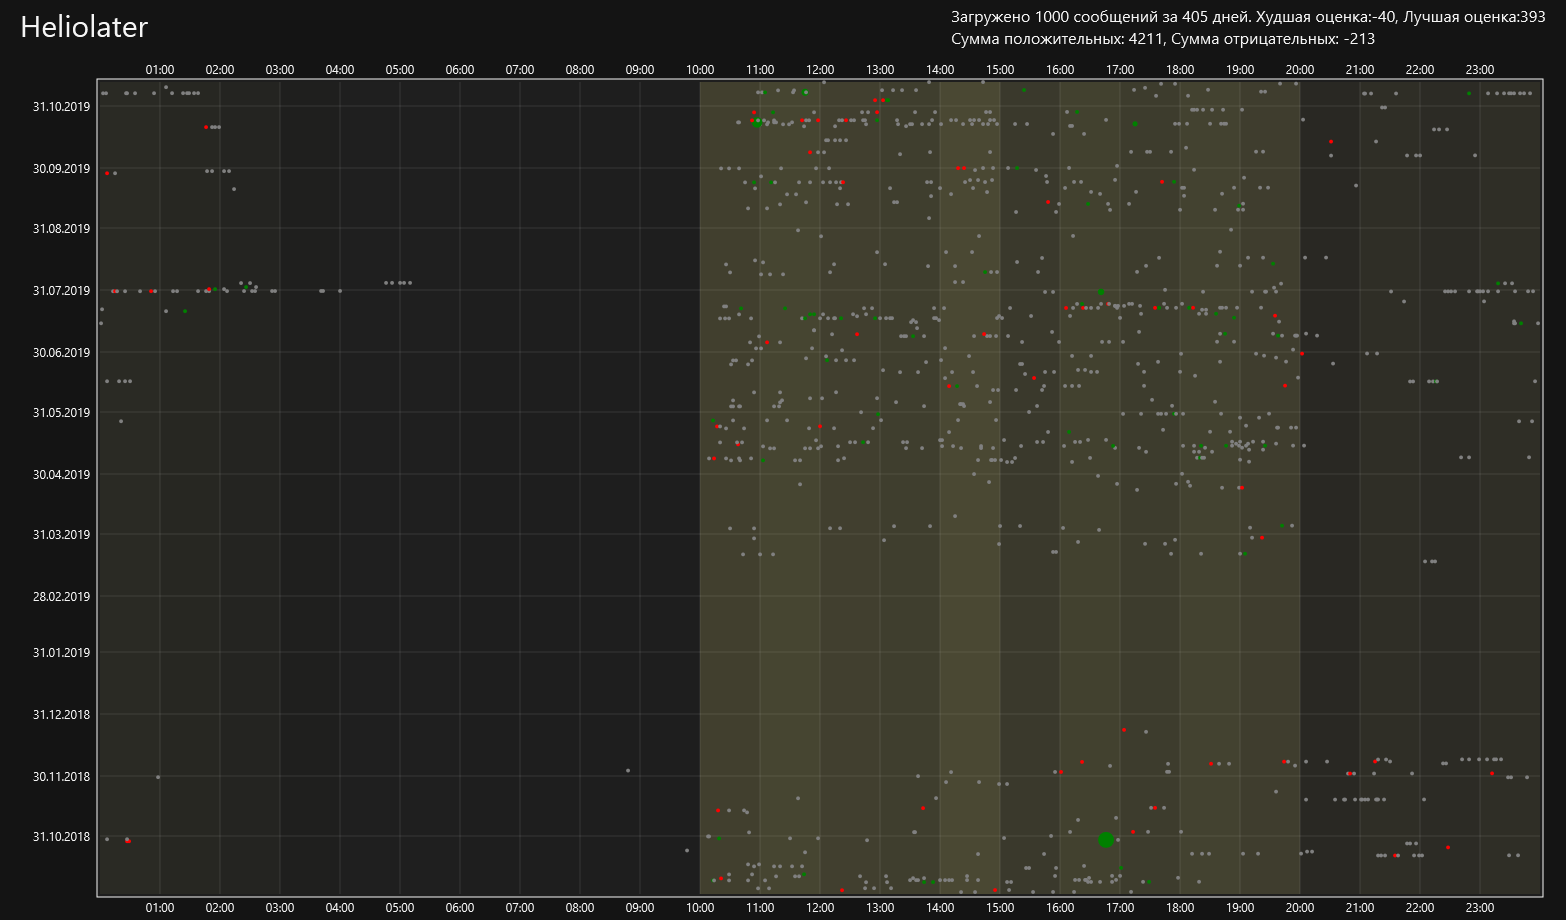Click the lone gray dot on the 30.11.2018 row near 01:00

(158, 777)
